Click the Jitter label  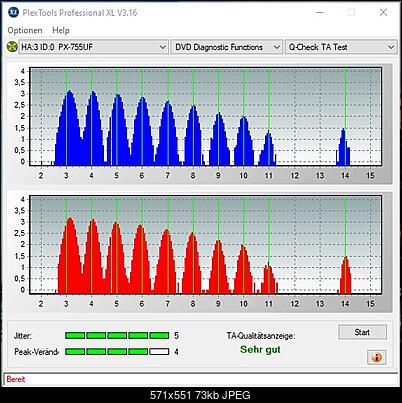pyautogui.click(x=23, y=336)
